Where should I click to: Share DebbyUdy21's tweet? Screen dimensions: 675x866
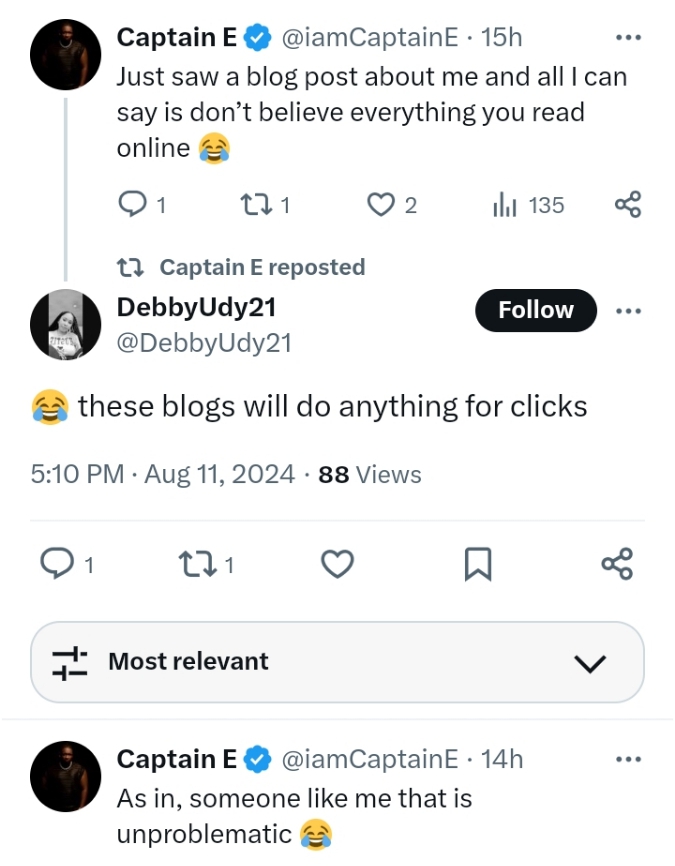[617, 565]
